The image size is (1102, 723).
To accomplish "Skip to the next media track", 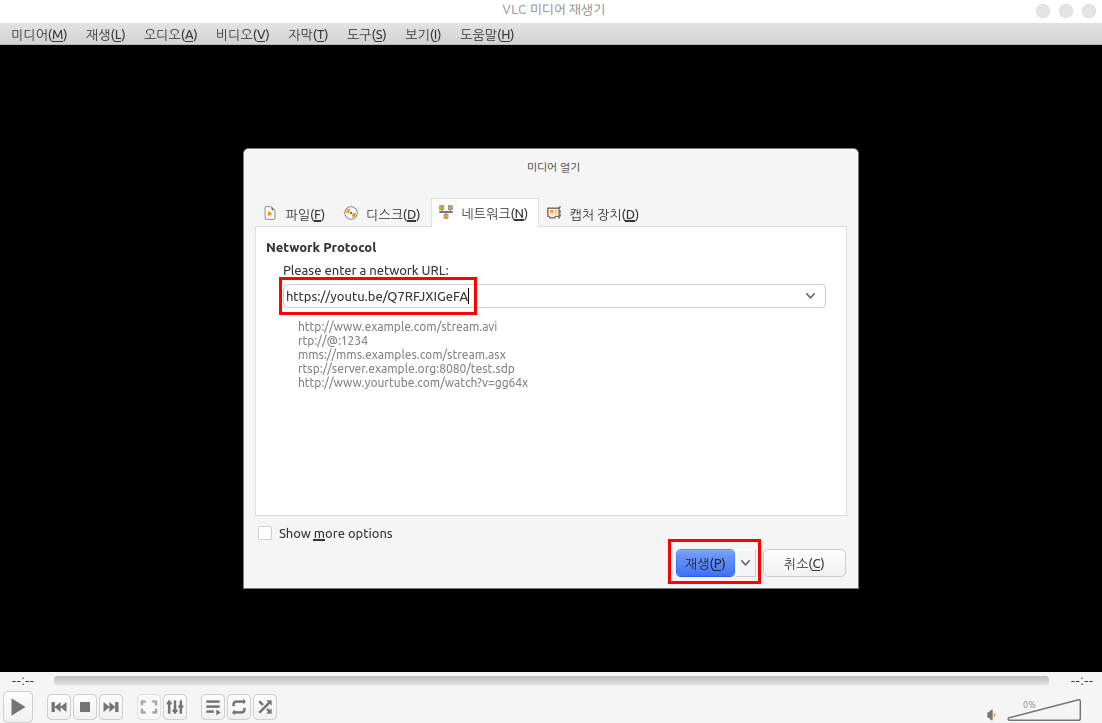I will point(111,707).
